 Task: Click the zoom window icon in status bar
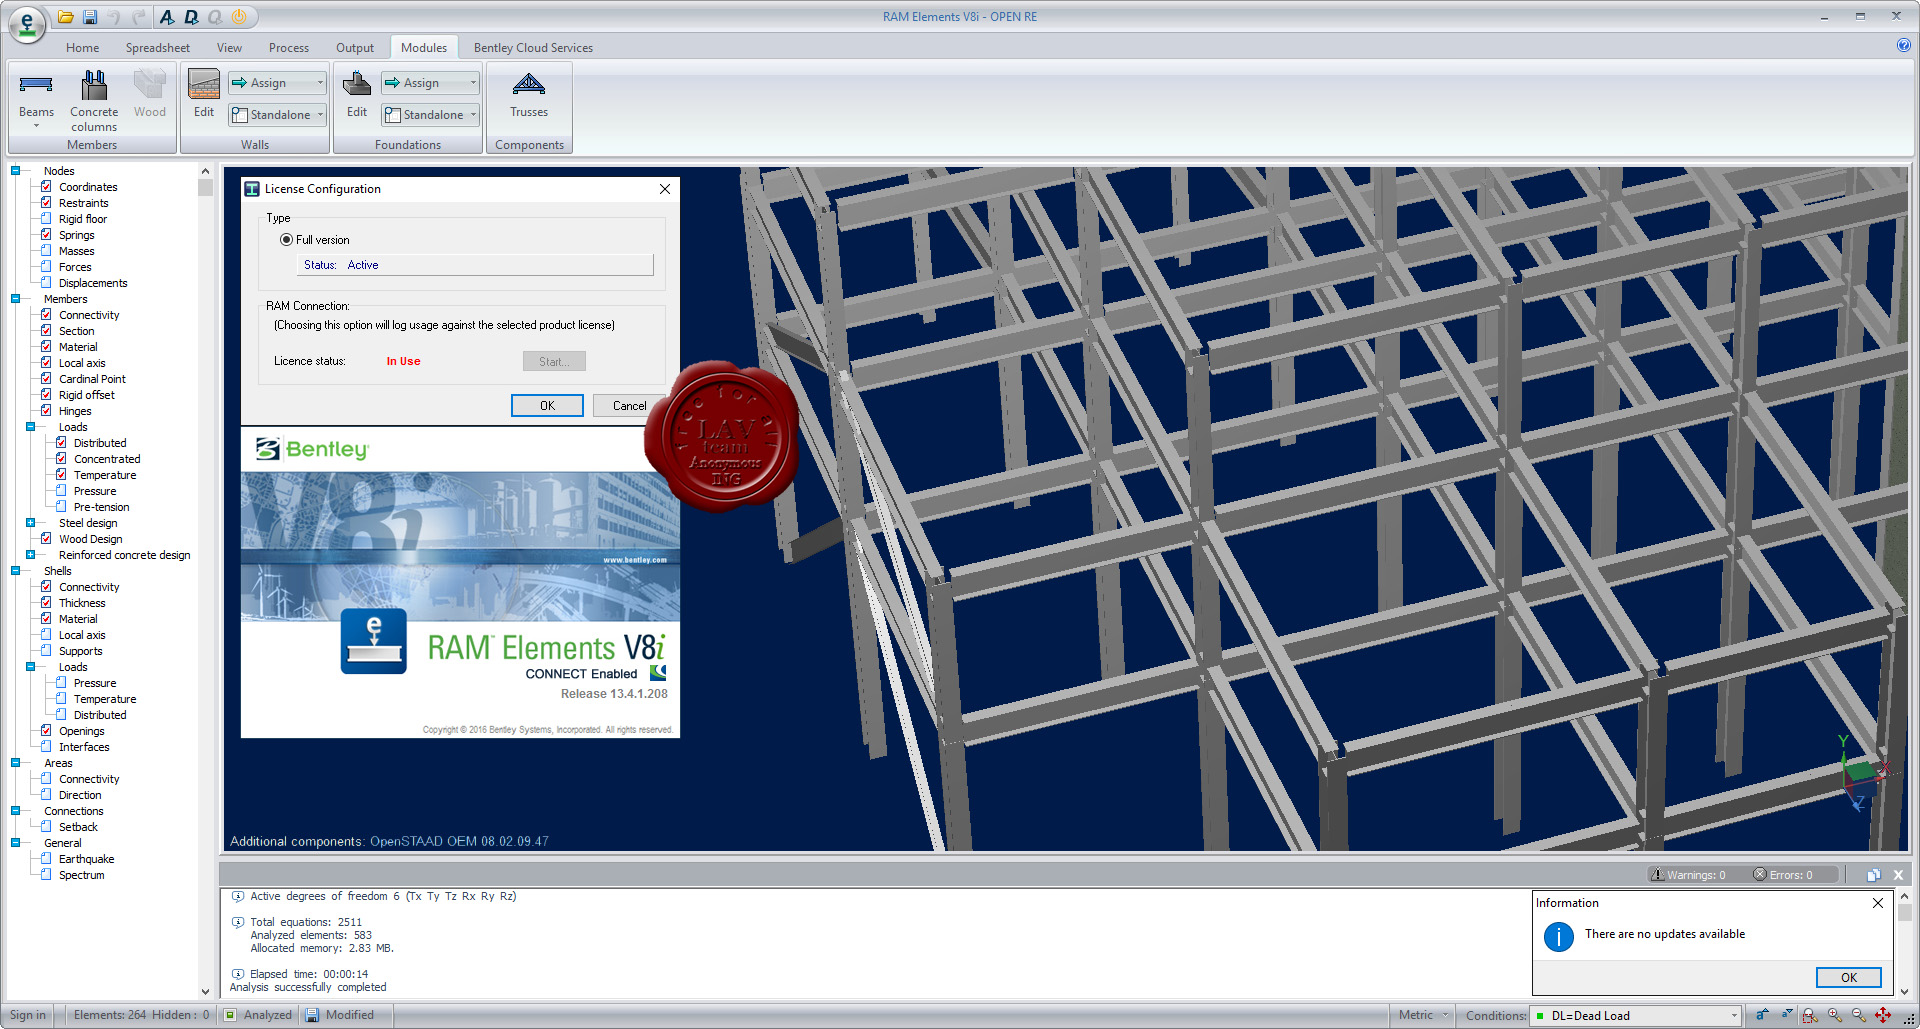[x=1811, y=1015]
